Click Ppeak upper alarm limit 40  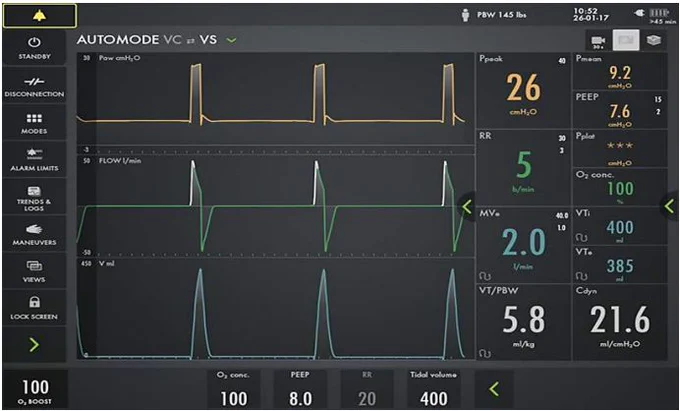(562, 61)
